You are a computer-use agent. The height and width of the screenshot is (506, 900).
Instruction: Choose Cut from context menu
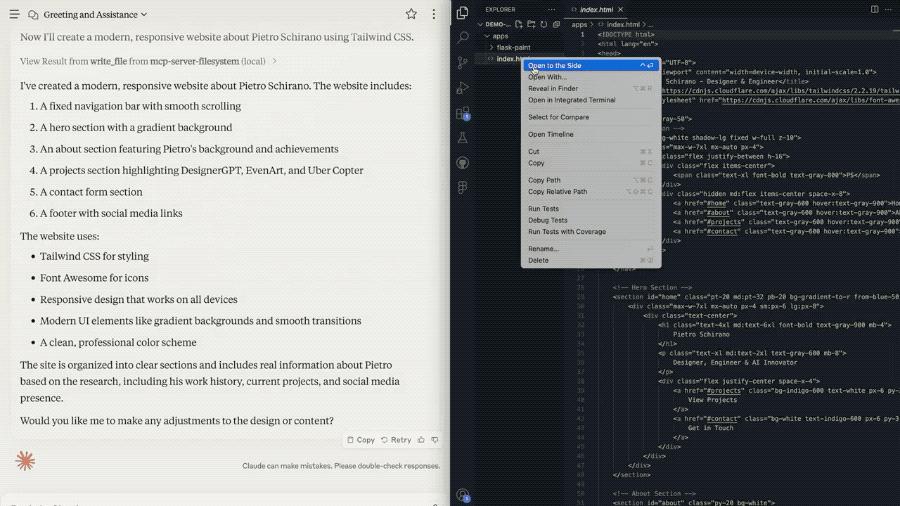click(x=591, y=151)
